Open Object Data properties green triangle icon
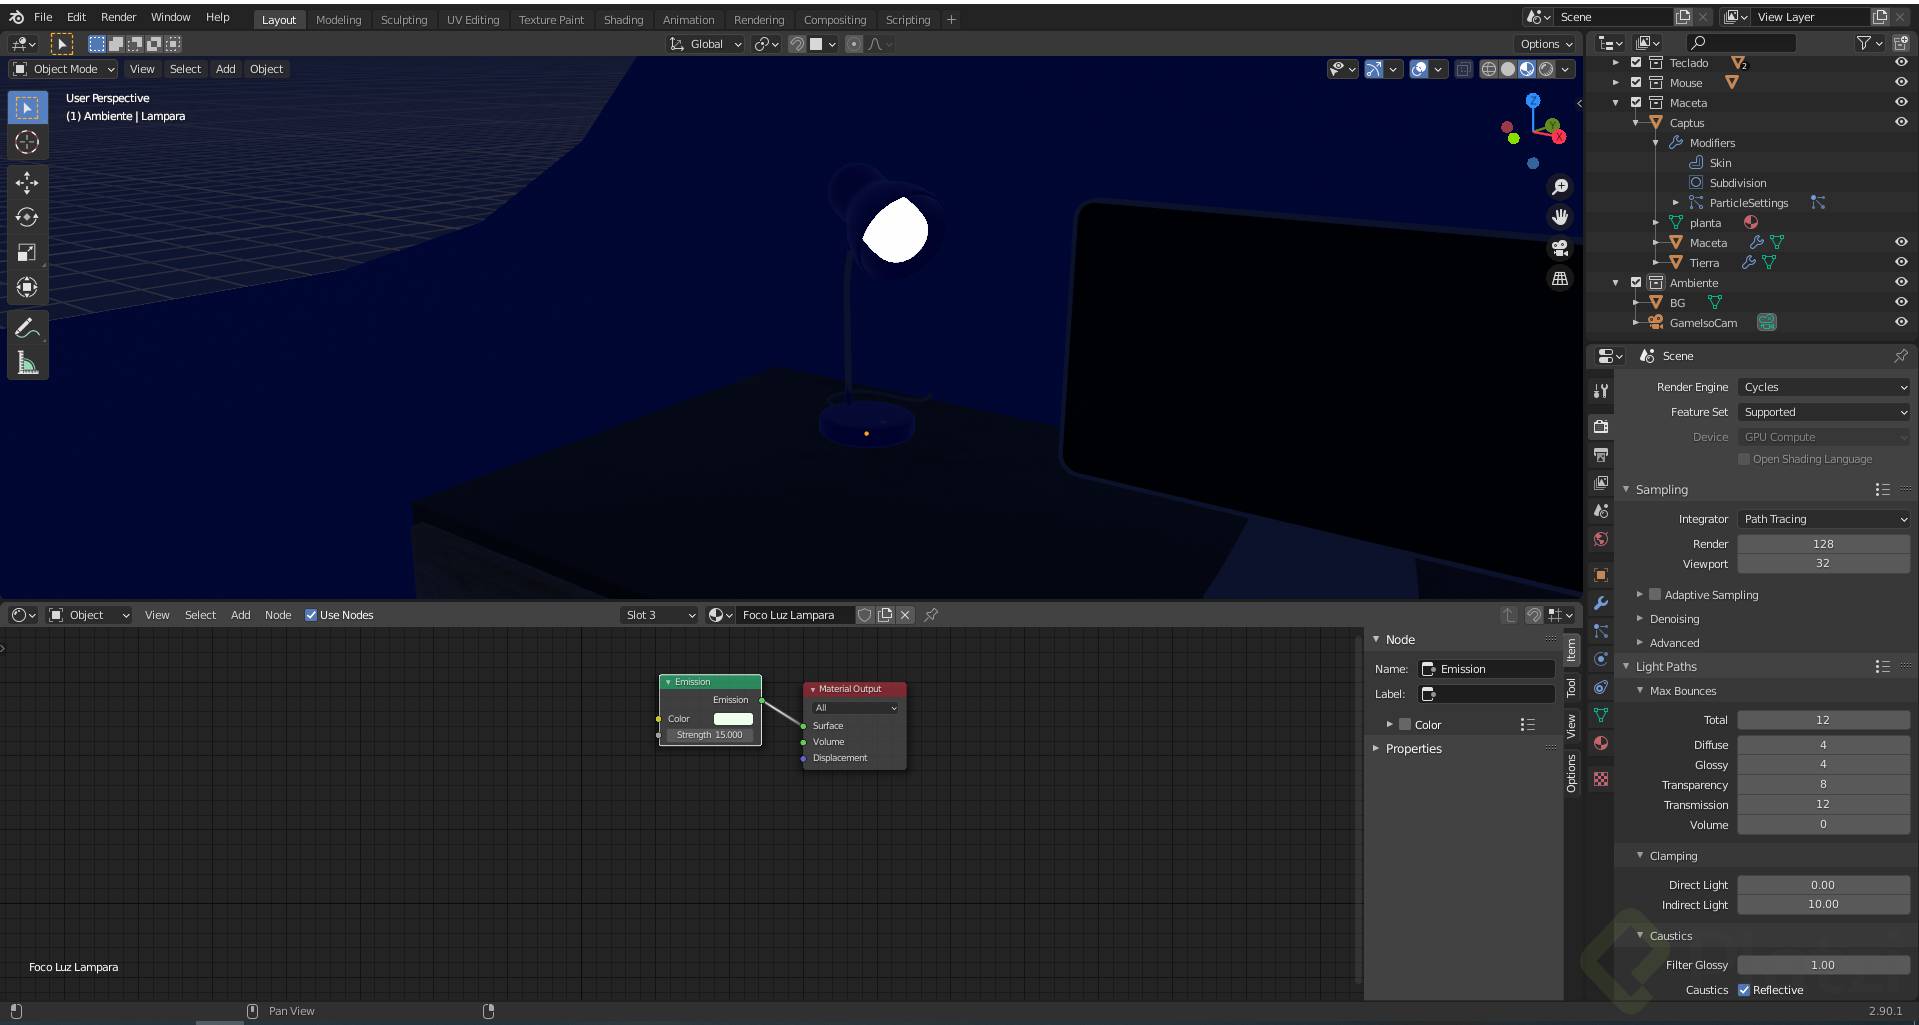1919x1025 pixels. pyautogui.click(x=1601, y=715)
